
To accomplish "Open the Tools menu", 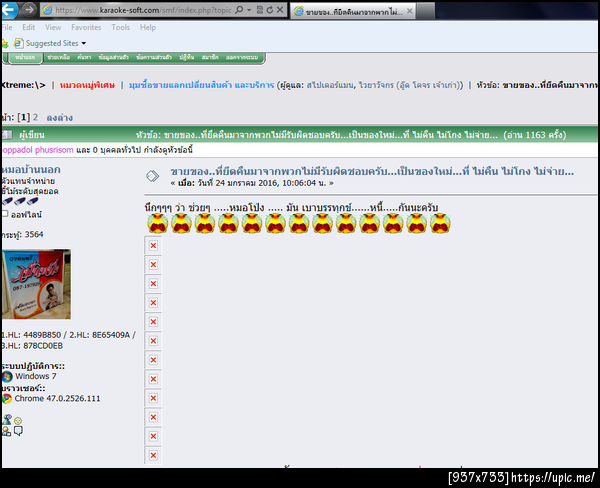I will point(121,28).
